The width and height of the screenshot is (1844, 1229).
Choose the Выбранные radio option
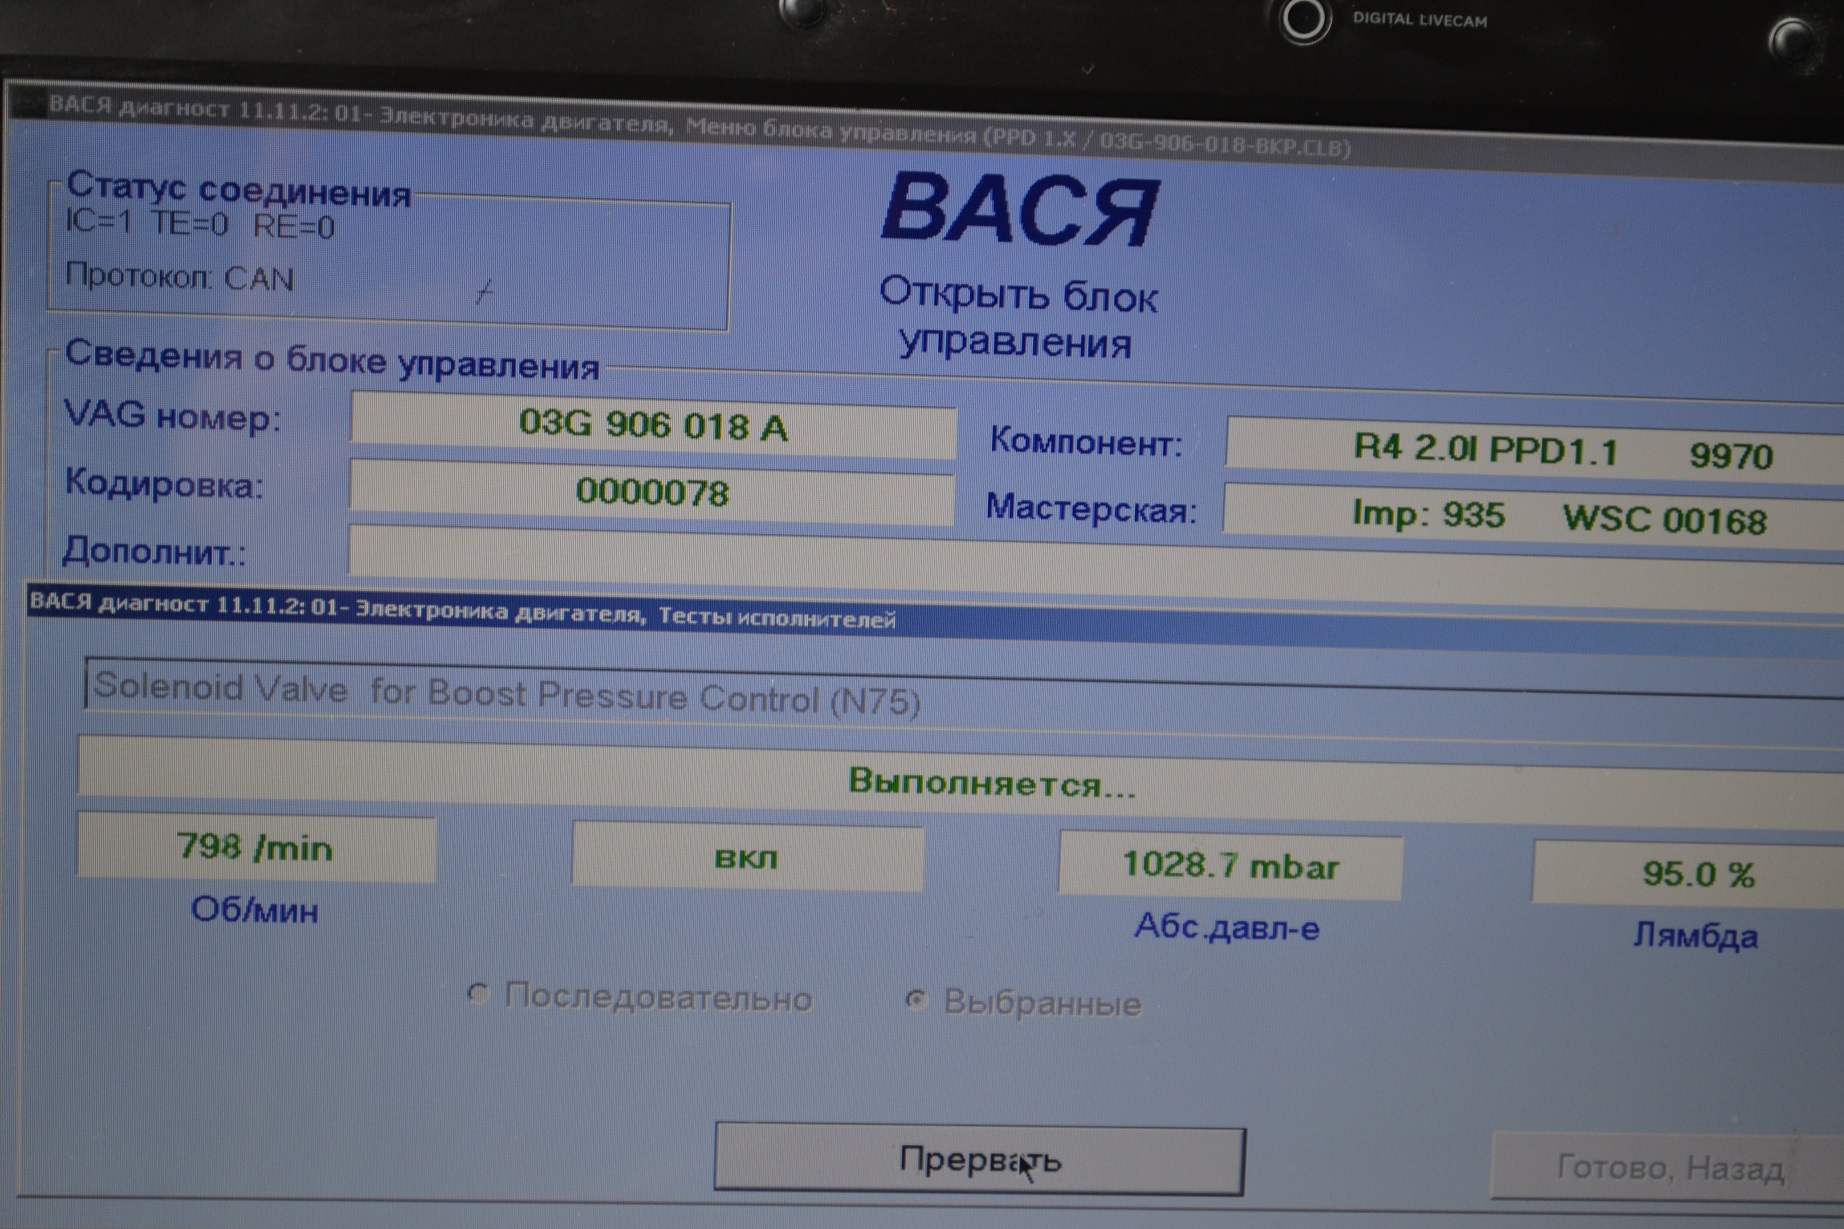click(916, 999)
